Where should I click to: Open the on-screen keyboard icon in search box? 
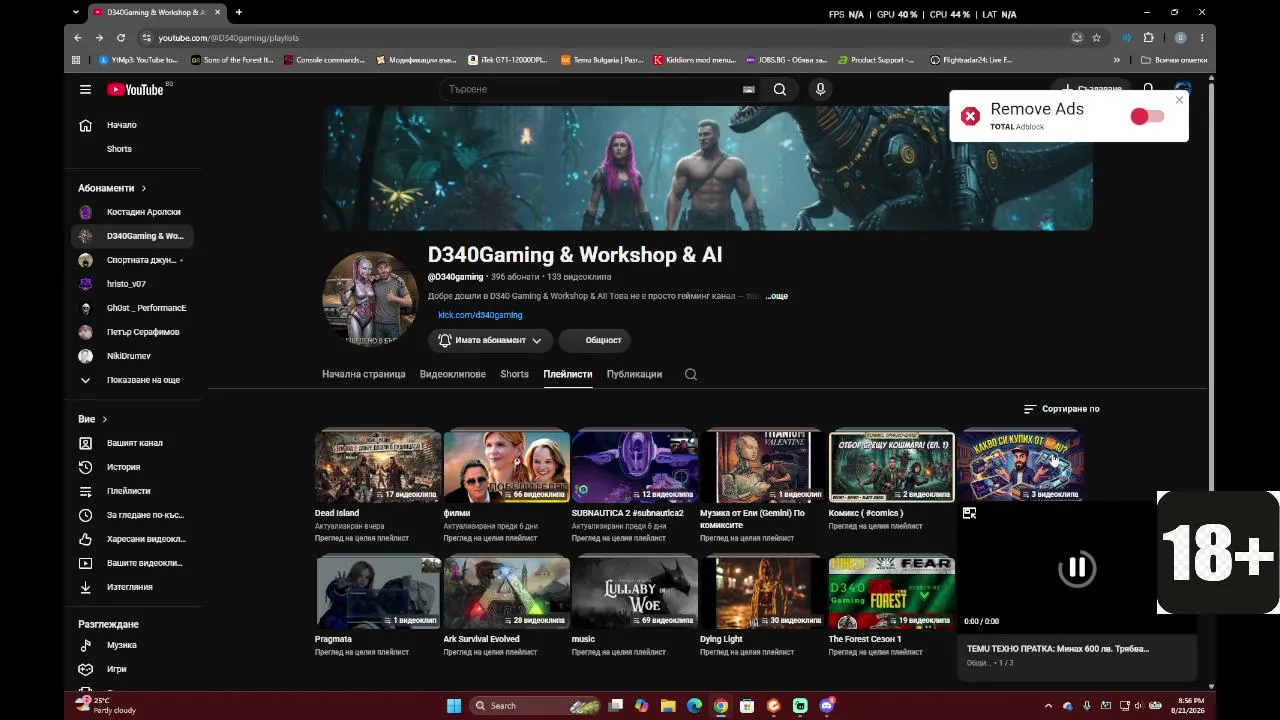pyautogui.click(x=748, y=89)
